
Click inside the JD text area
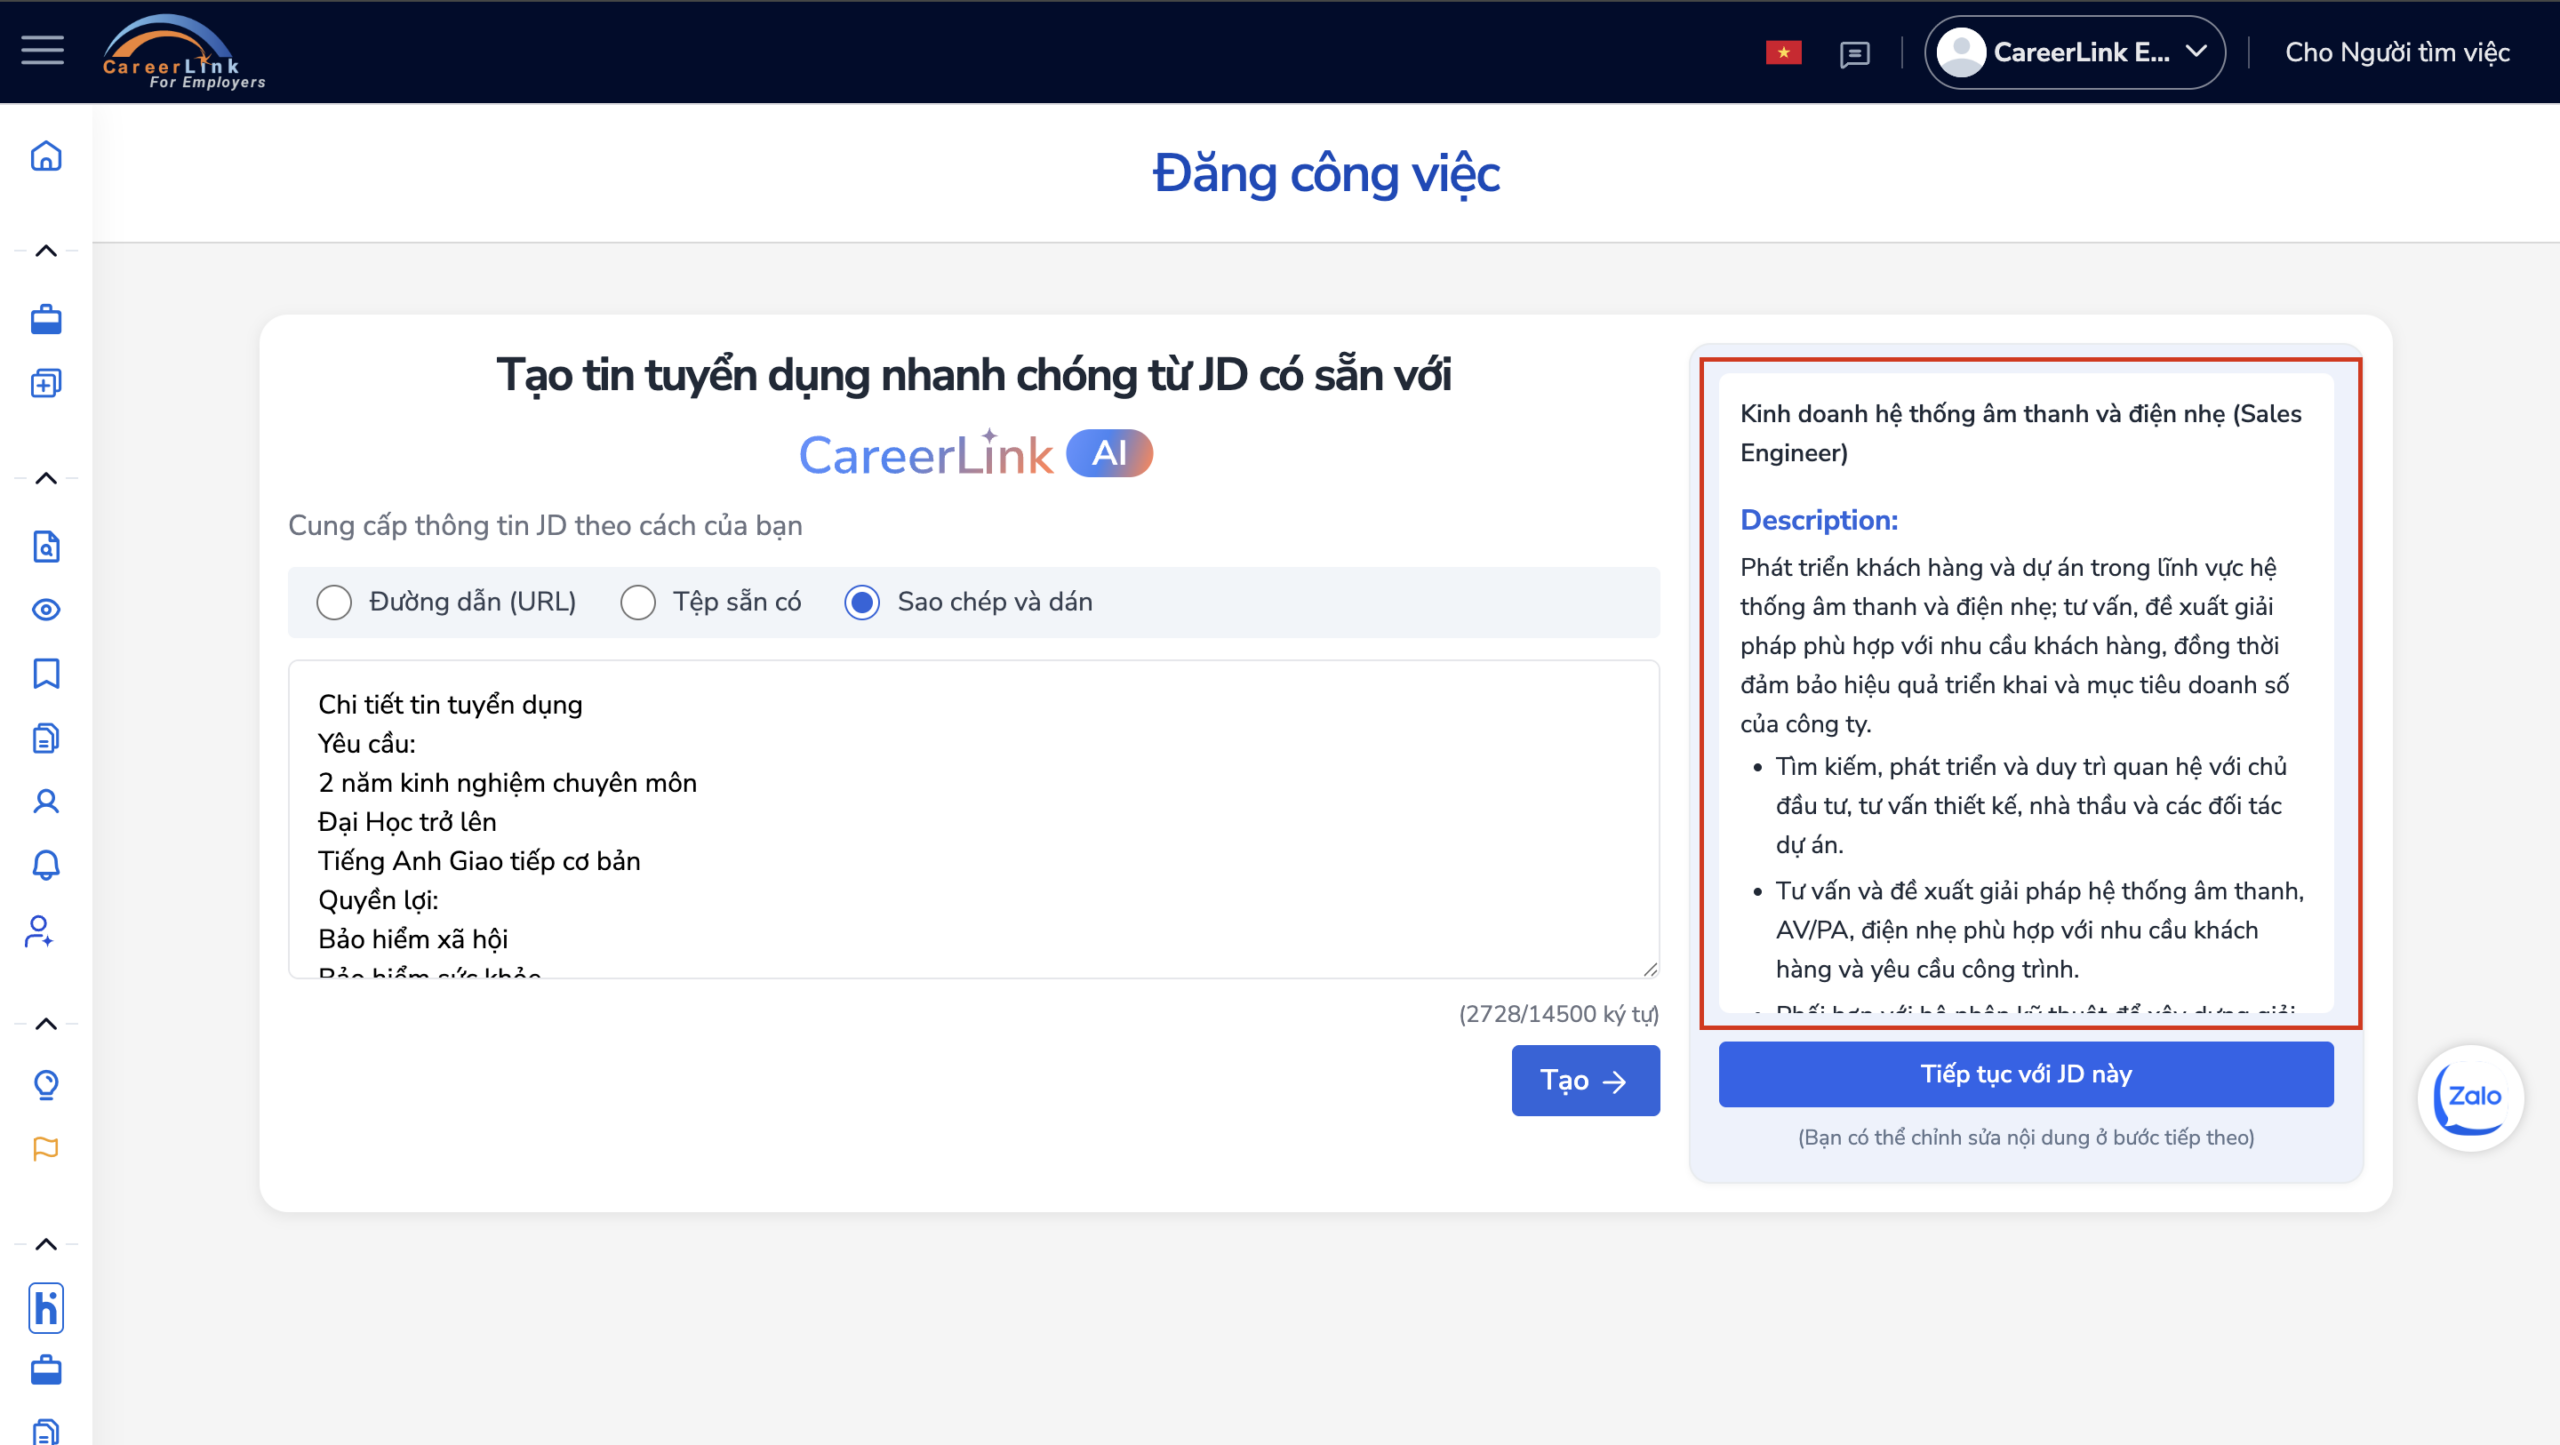[x=973, y=818]
